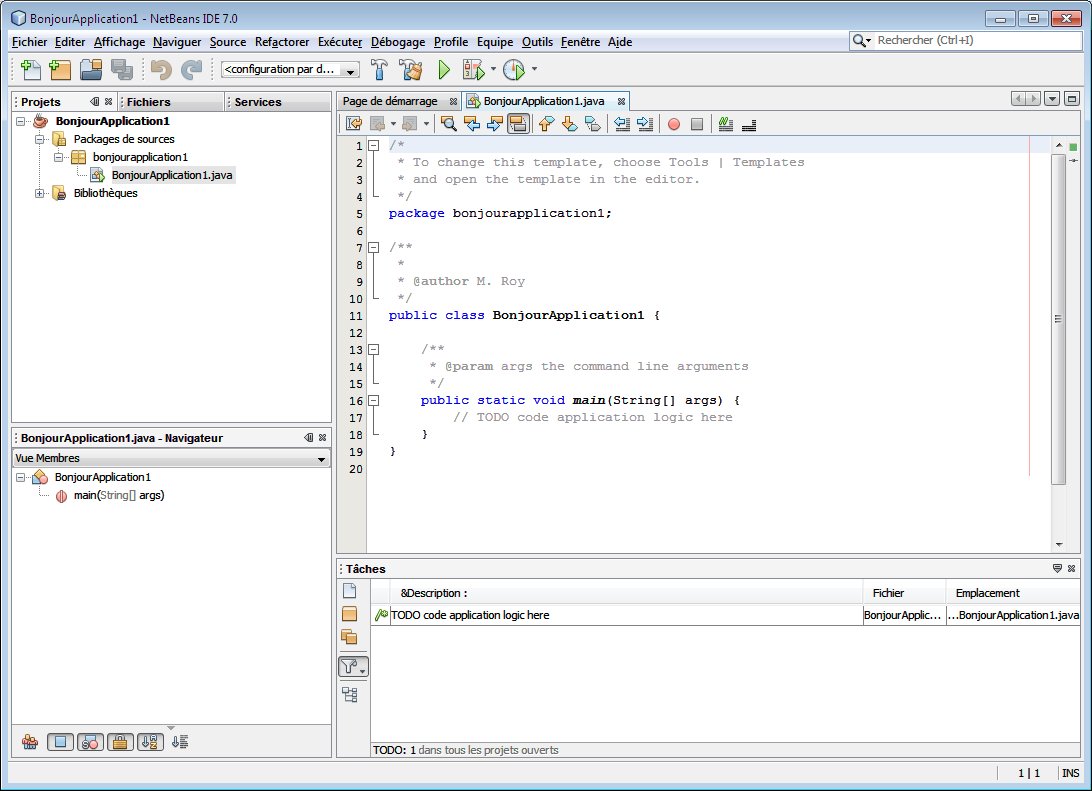Collapse BonjourApplication1 project node
Image resolution: width=1092 pixels, height=791 pixels.
(x=20, y=121)
